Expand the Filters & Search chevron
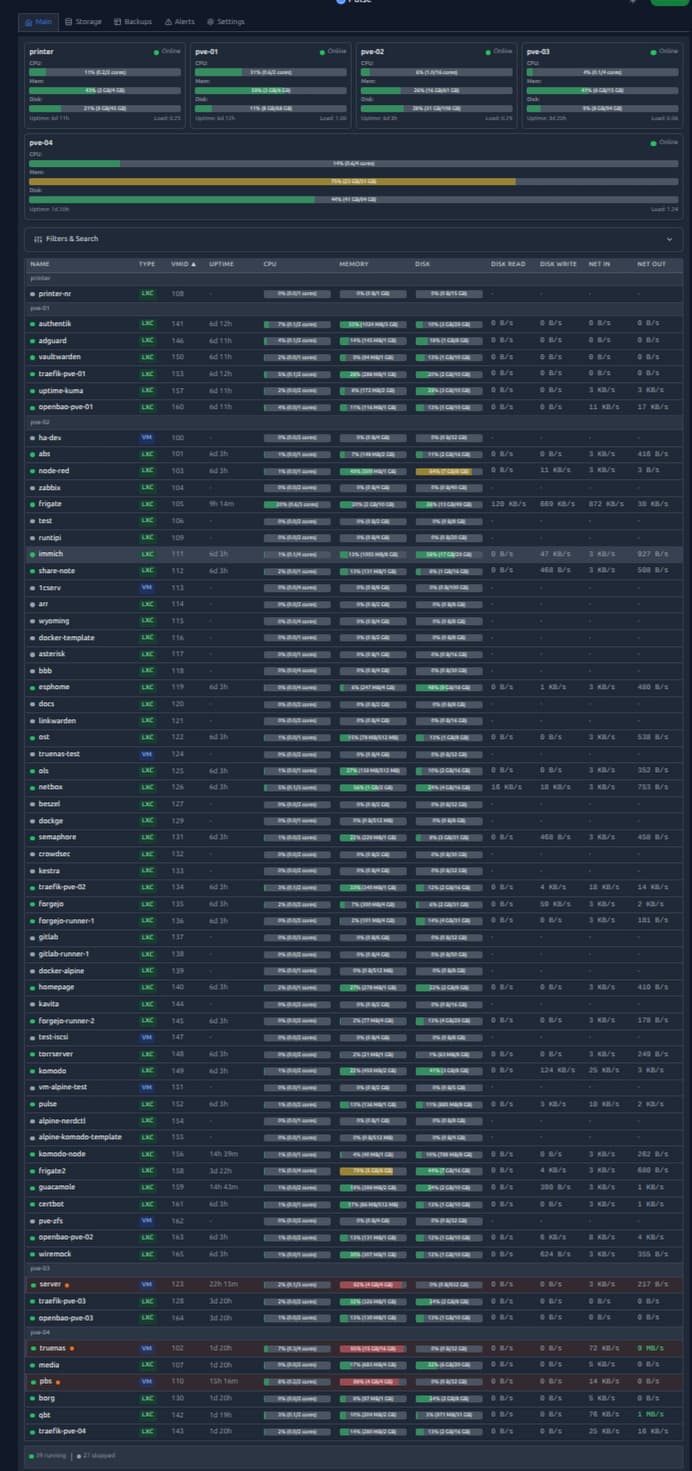The width and height of the screenshot is (692, 1471). 669,239
